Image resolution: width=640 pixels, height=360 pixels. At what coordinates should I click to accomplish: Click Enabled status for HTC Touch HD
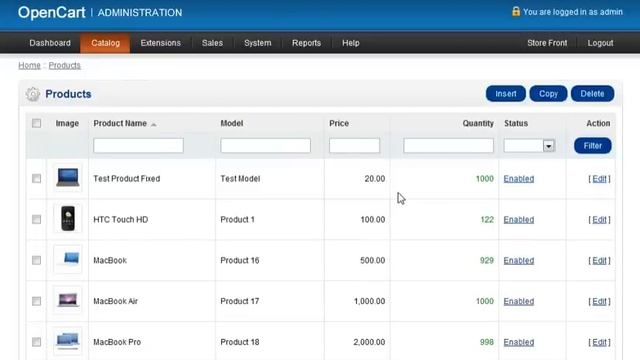tap(519, 220)
